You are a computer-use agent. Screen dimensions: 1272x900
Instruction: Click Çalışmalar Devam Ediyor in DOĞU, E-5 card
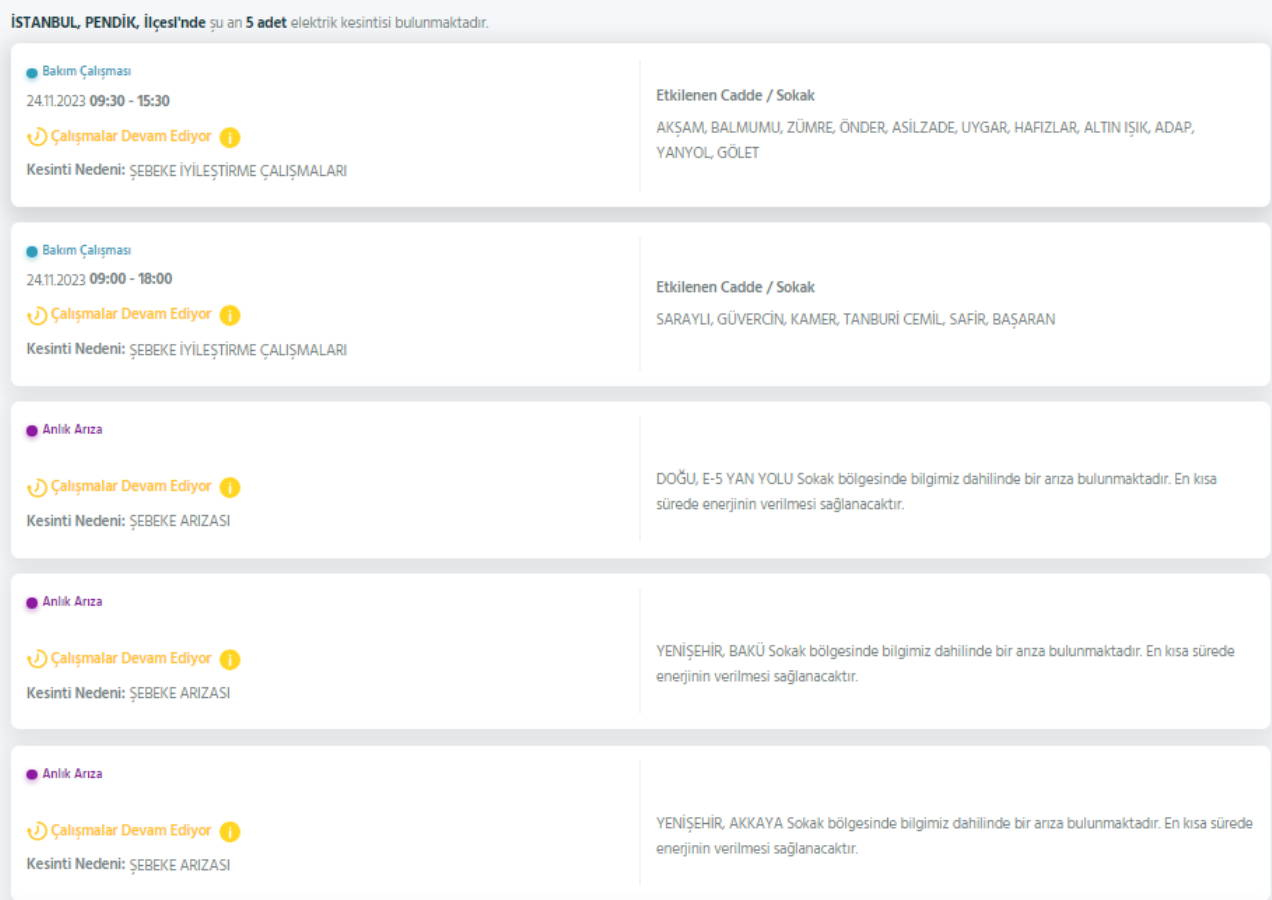131,487
